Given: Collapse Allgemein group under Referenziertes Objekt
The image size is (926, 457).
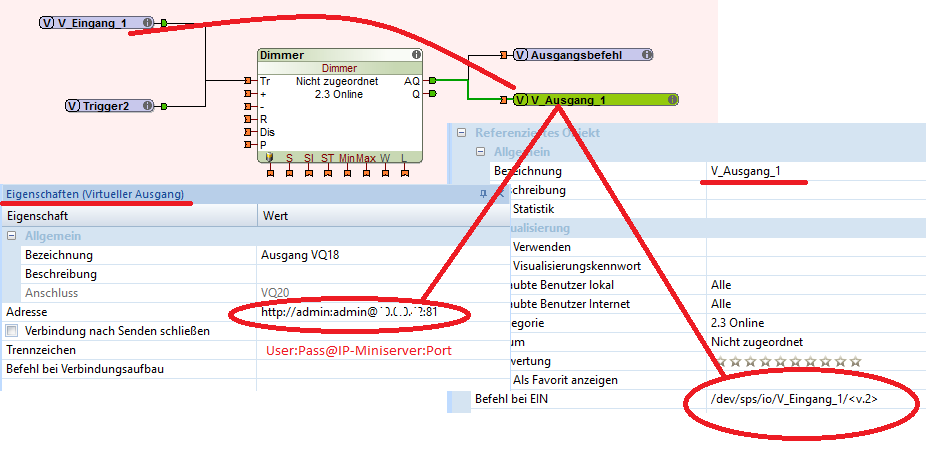Looking at the screenshot, I should pyautogui.click(x=481, y=152).
